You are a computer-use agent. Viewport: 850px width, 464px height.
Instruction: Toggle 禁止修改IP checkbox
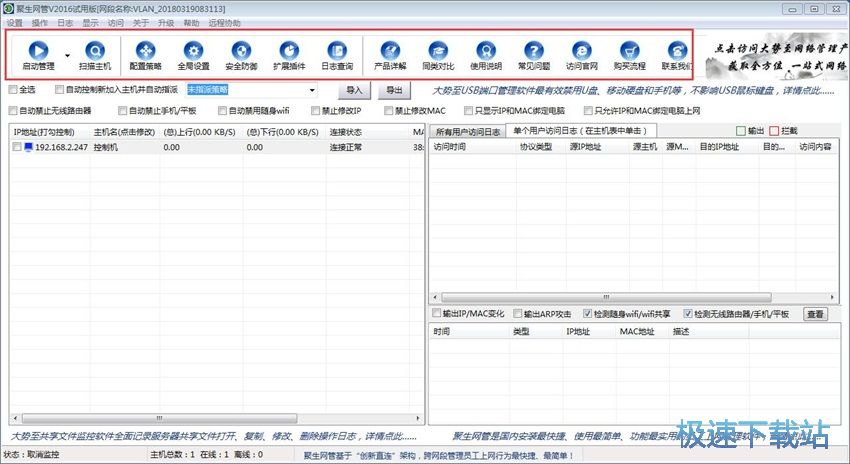[315, 111]
